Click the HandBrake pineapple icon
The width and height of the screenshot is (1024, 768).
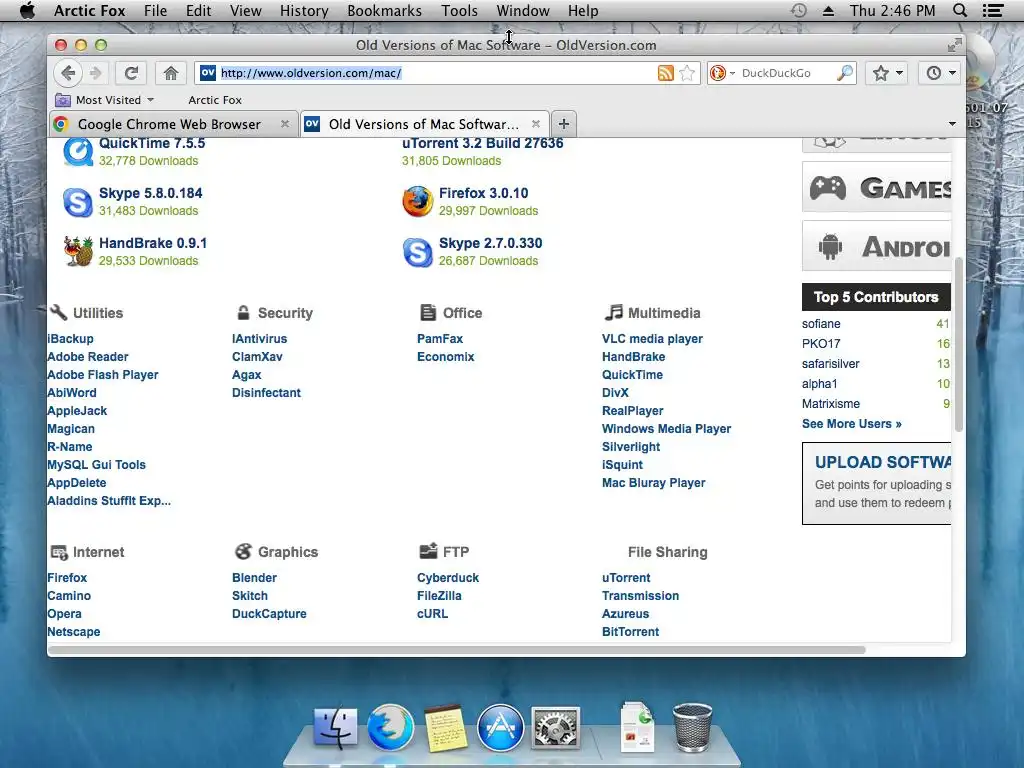pyautogui.click(x=78, y=251)
